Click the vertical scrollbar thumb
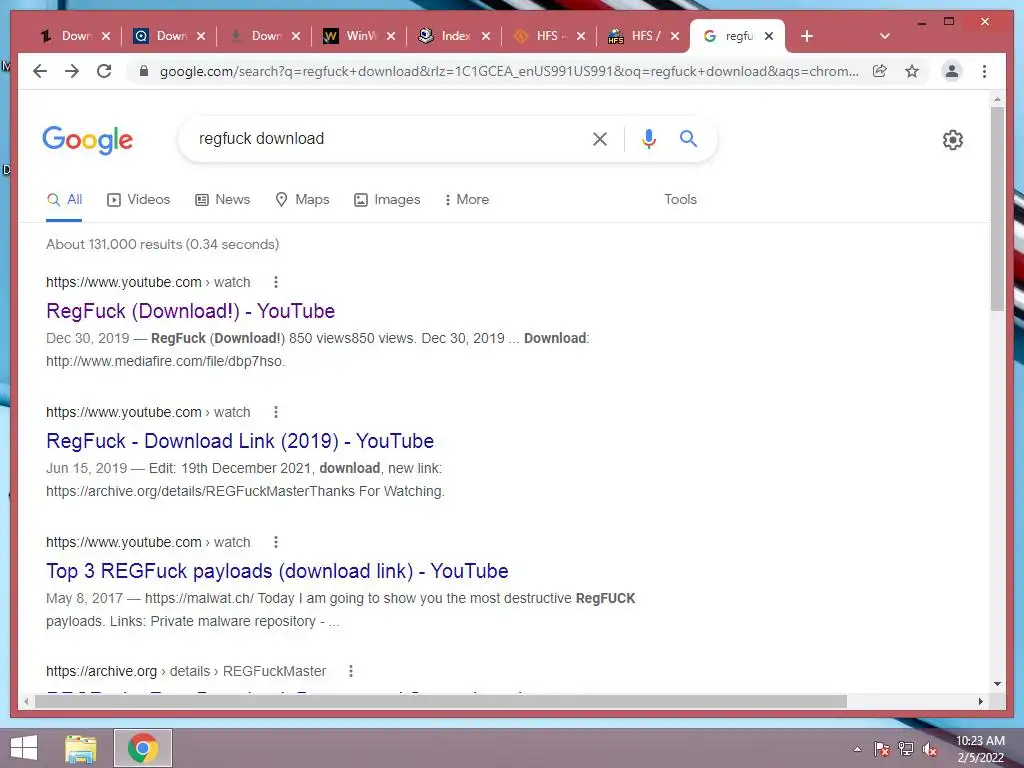This screenshot has height=768, width=1024. click(x=997, y=209)
